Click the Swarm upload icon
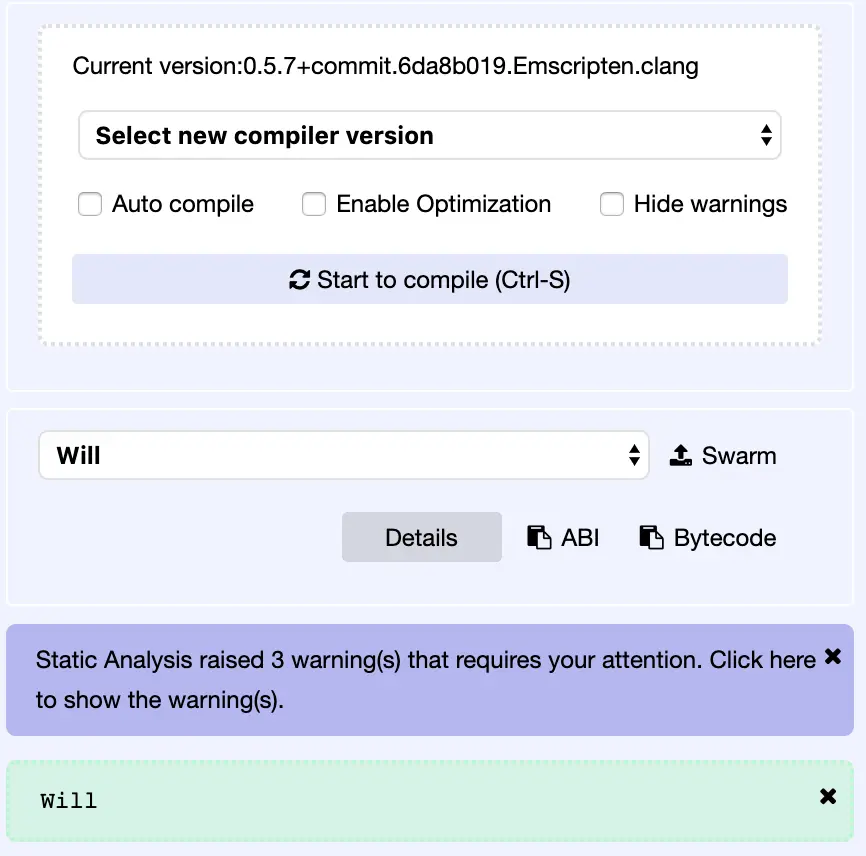The height and width of the screenshot is (856, 866). (x=681, y=454)
